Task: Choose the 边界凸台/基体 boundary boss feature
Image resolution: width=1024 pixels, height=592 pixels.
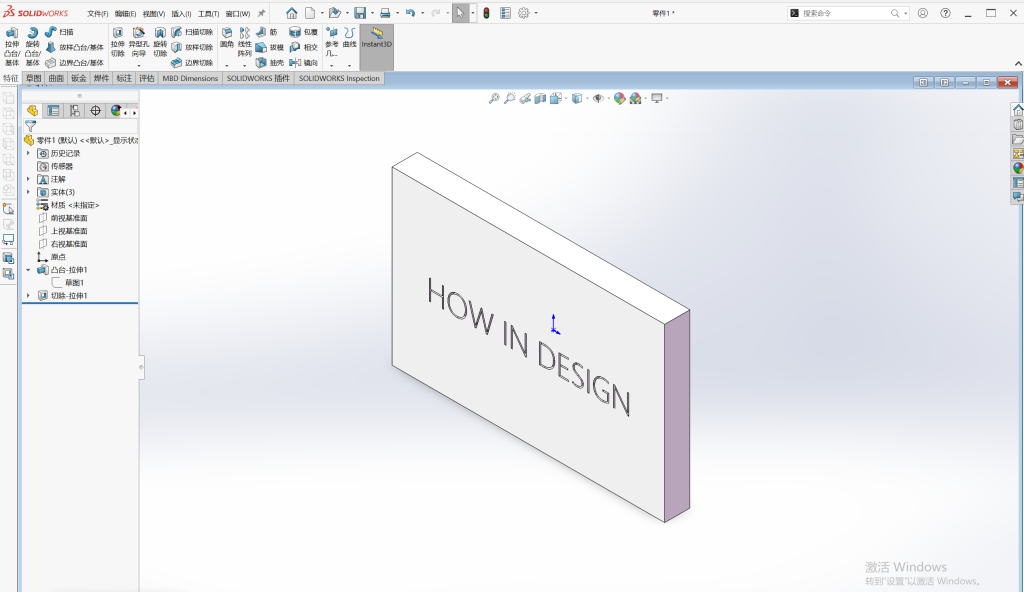Action: (74, 63)
